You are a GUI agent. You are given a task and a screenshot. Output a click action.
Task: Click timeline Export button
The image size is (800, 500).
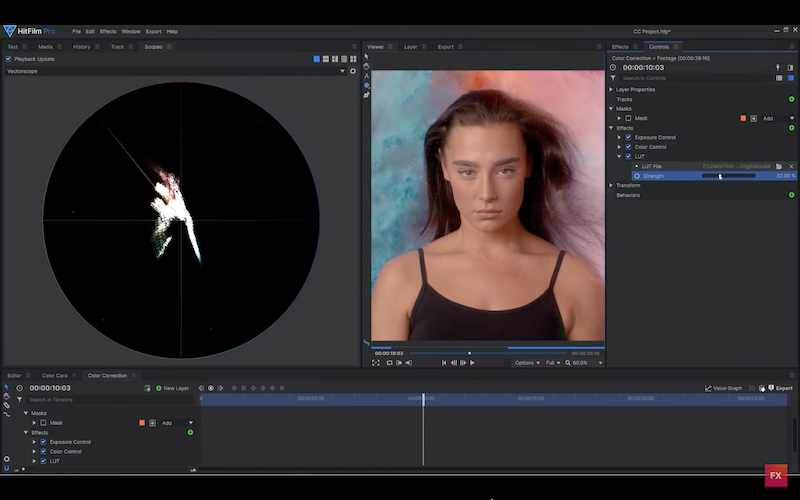781,388
